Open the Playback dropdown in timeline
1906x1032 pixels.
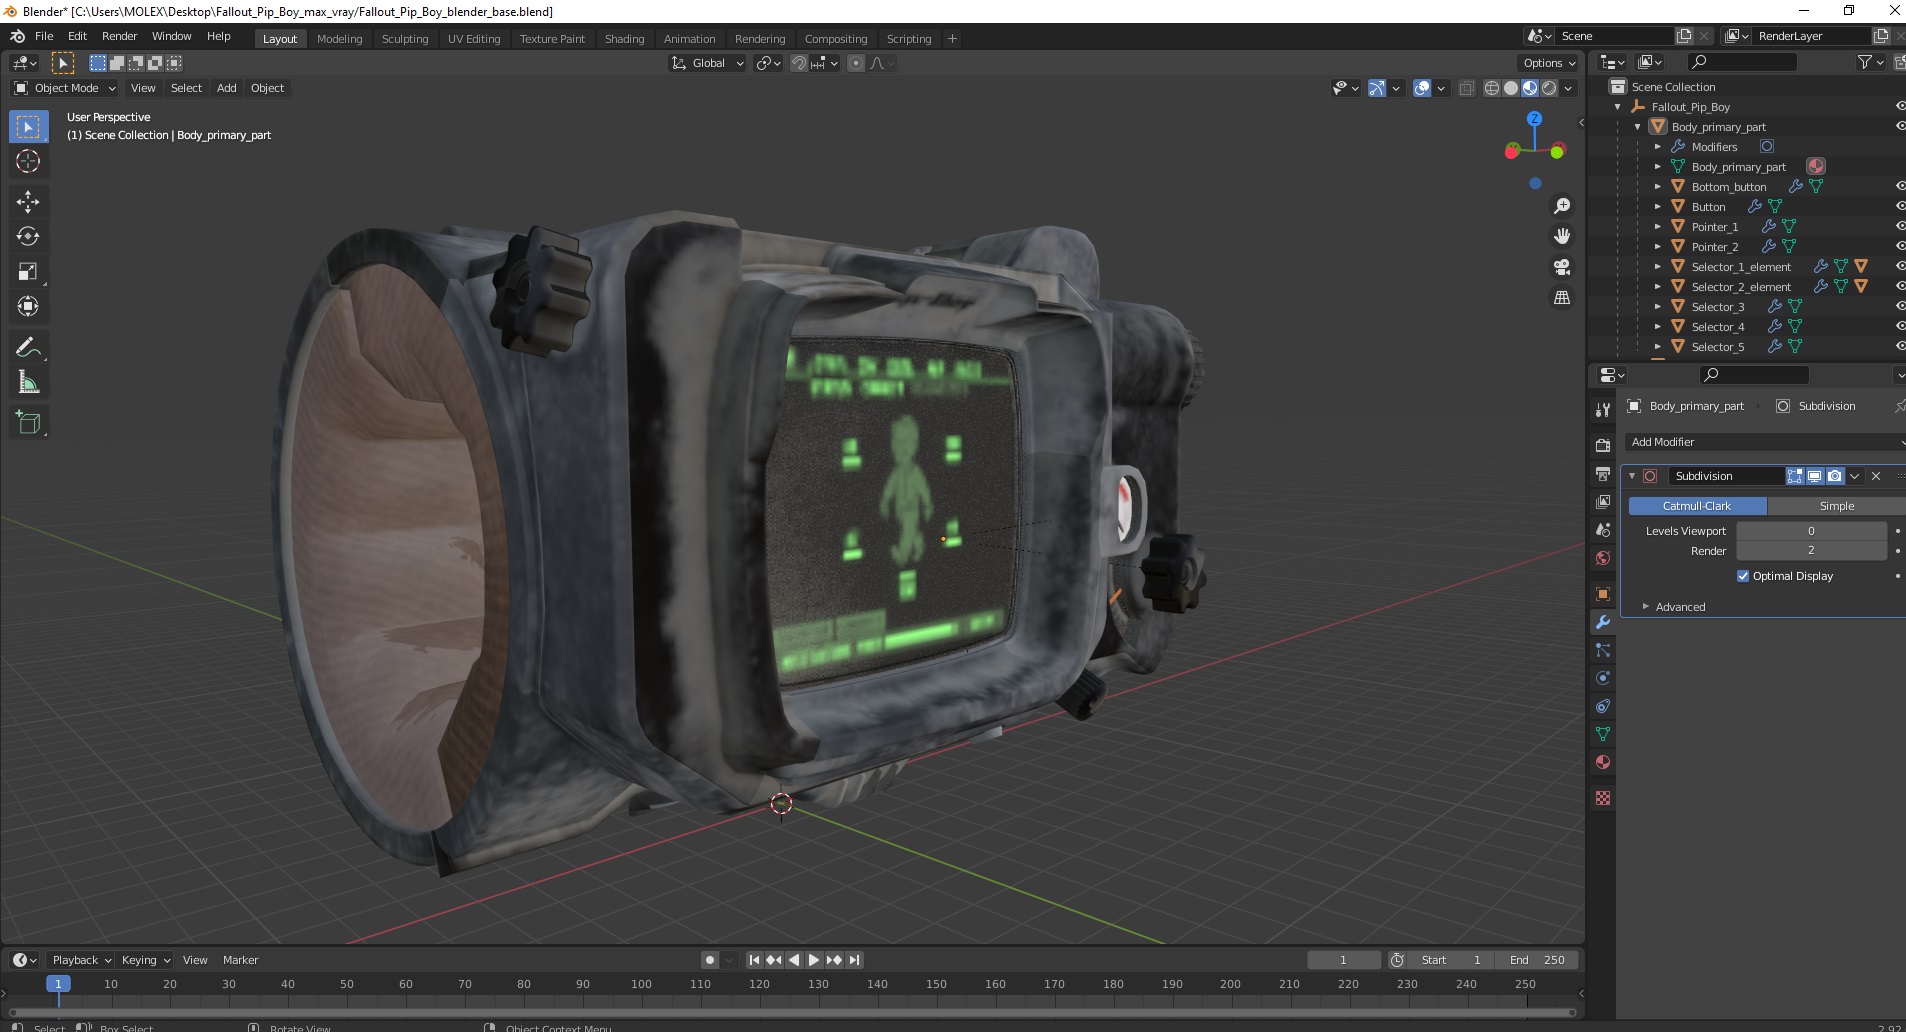pos(81,960)
